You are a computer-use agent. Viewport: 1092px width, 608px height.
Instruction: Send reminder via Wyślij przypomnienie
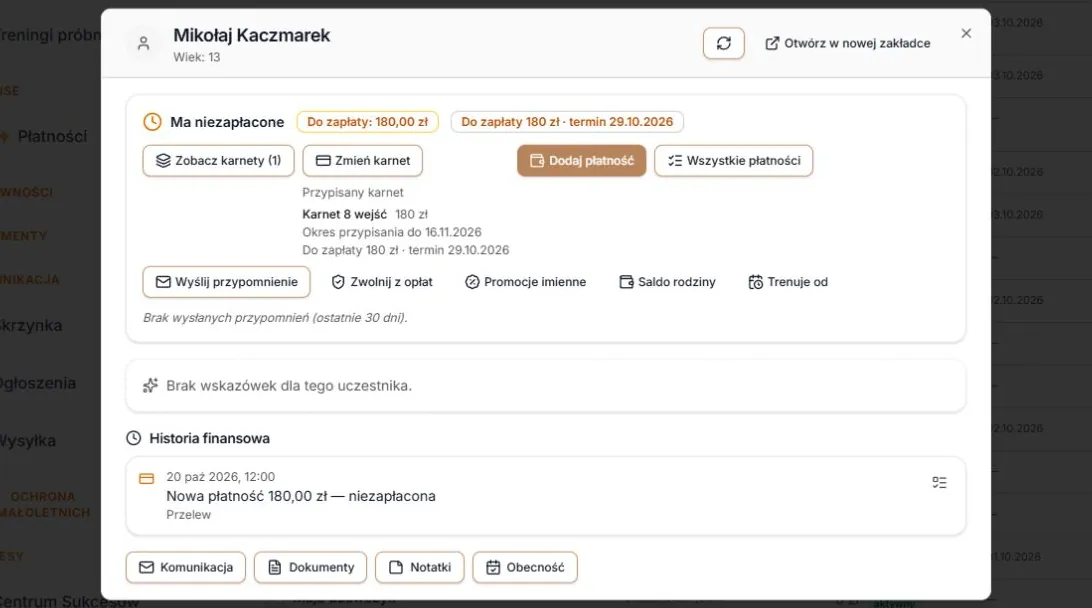pyautogui.click(x=226, y=282)
